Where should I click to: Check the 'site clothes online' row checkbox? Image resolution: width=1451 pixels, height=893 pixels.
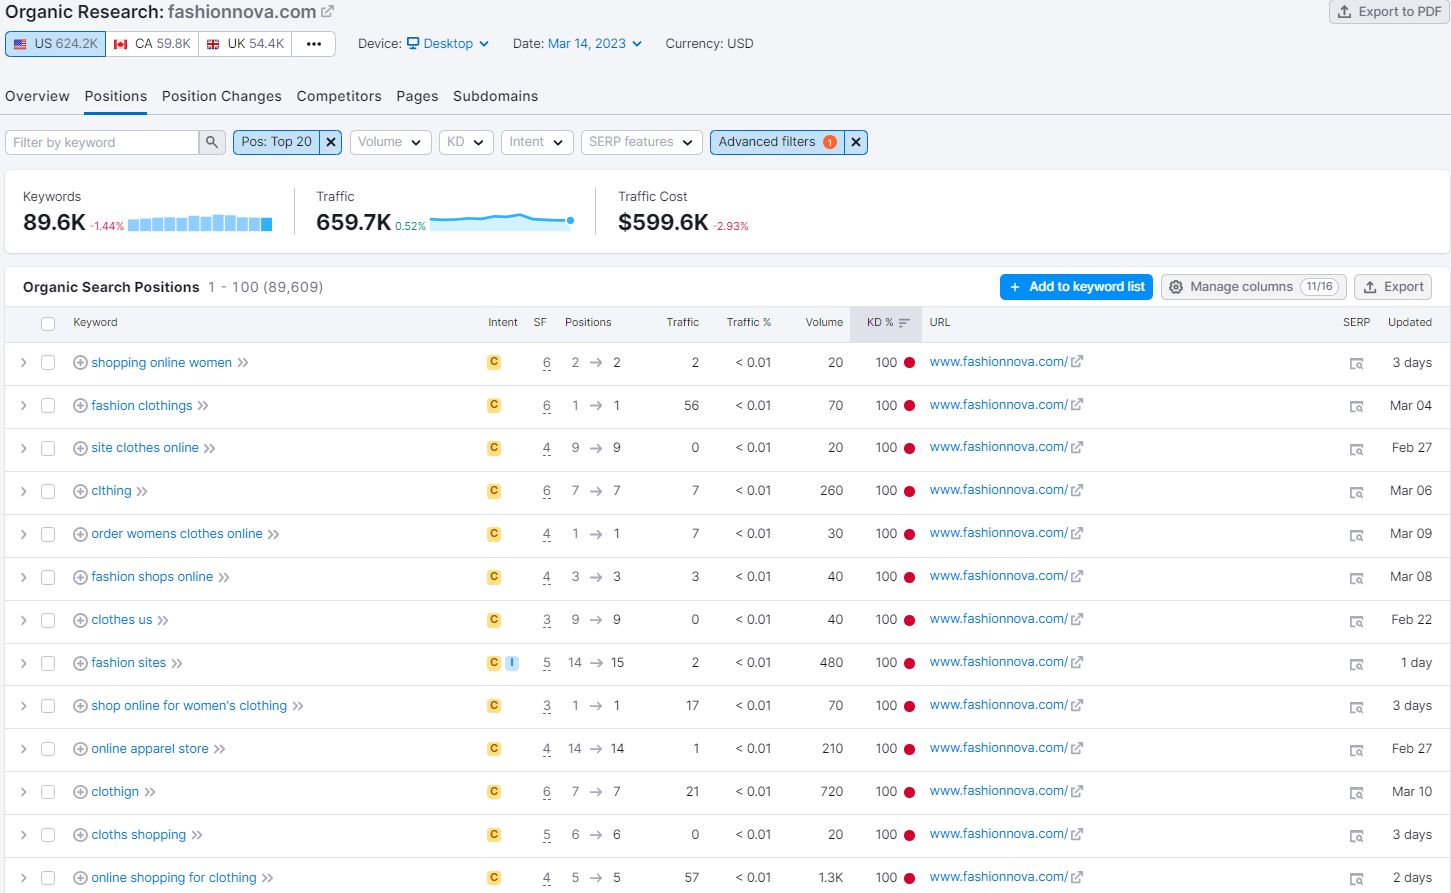(48, 448)
